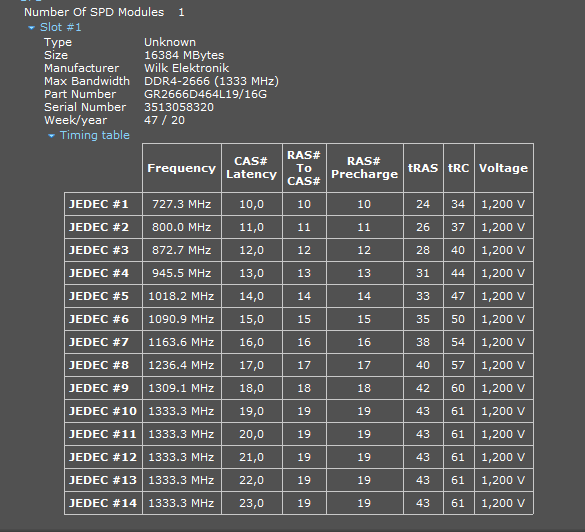Viewport: 585px width, 532px height.
Task: Click the CAS latency 19,0 cell
Action: coord(251,411)
